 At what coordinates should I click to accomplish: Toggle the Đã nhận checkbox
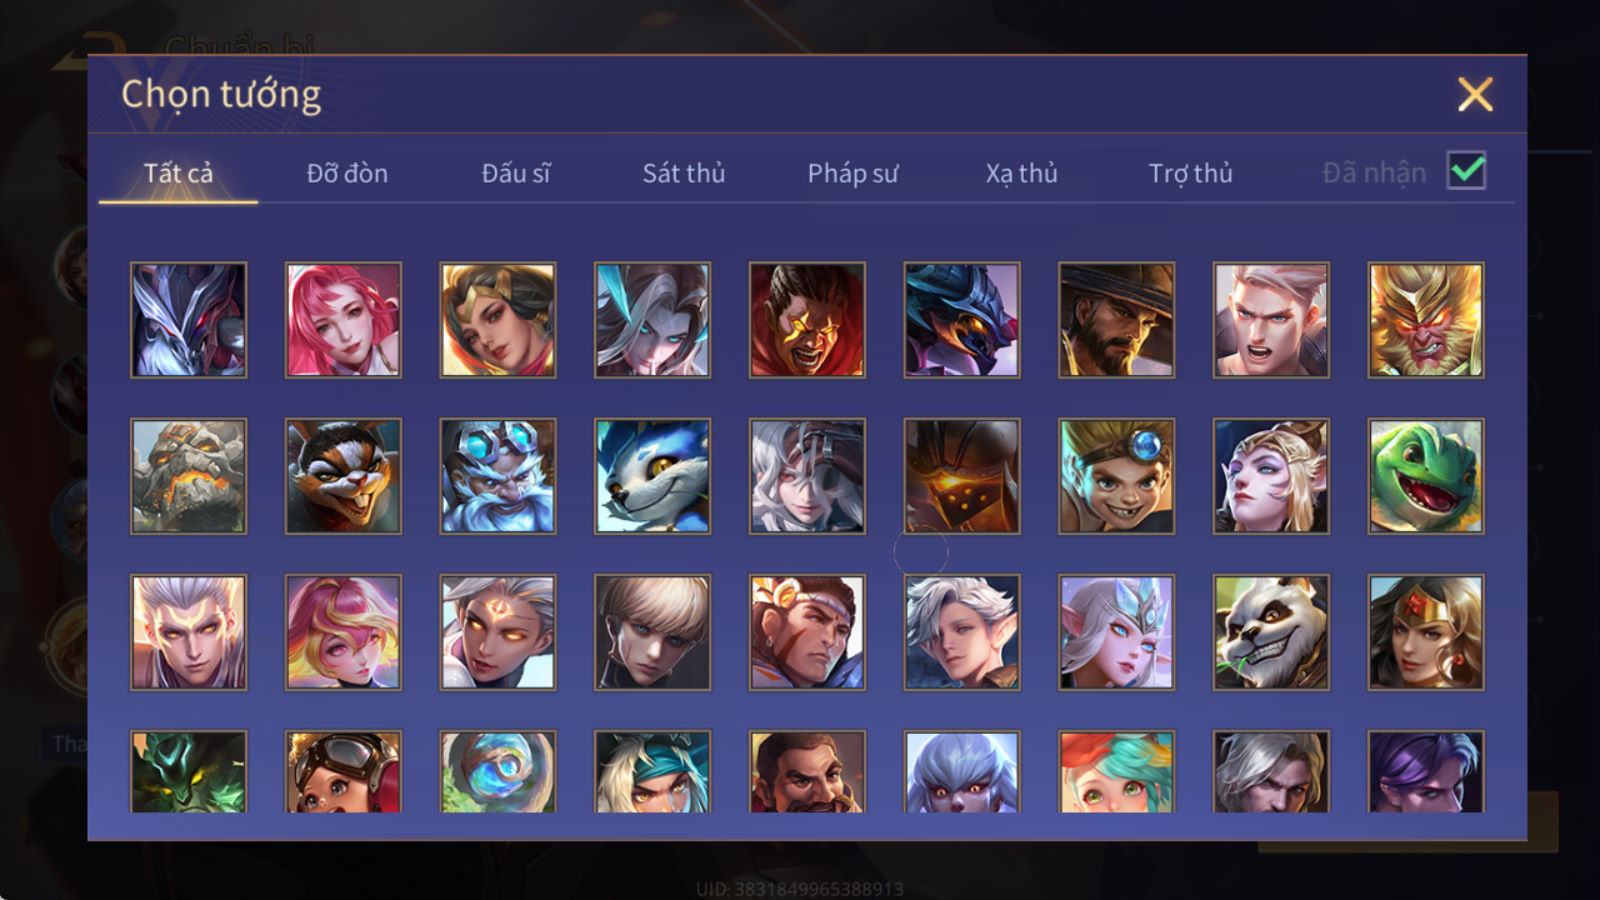click(x=1466, y=171)
